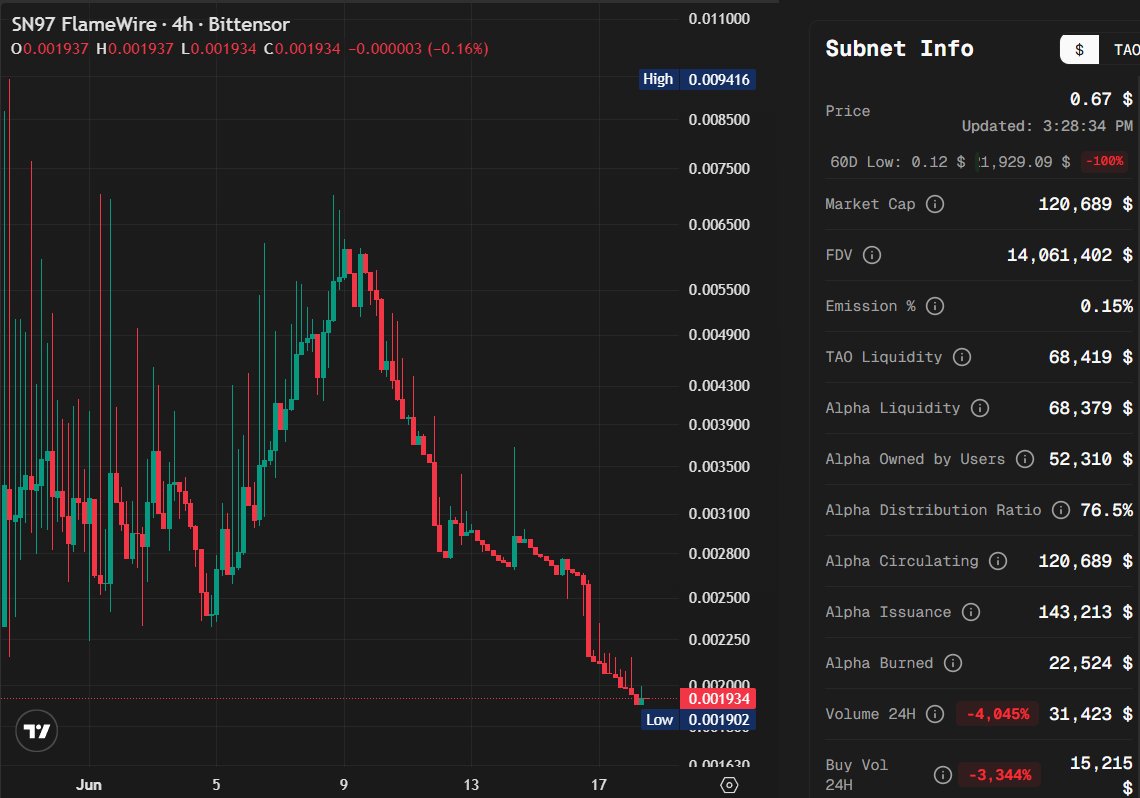Viewport: 1140px width, 798px height.
Task: Click the Jun date label on time axis
Action: 89,785
